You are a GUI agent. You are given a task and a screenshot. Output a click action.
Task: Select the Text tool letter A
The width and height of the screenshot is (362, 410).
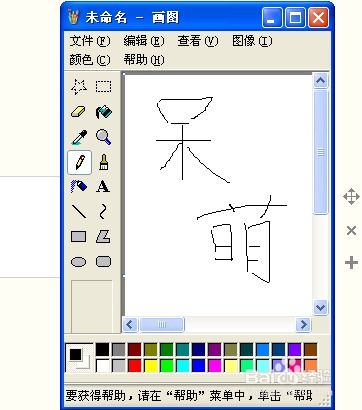coord(103,187)
